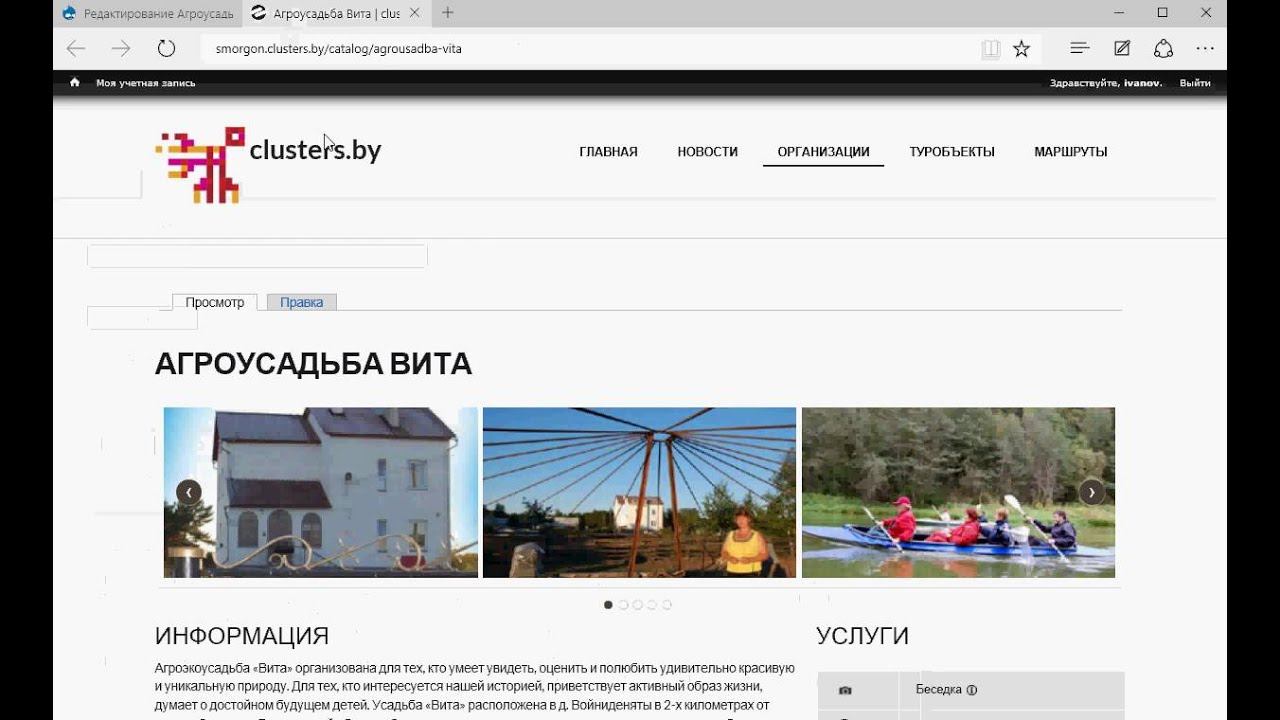Switch to Редактирование Агроусадьба tab
The image size is (1280, 720).
pyautogui.click(x=148, y=14)
